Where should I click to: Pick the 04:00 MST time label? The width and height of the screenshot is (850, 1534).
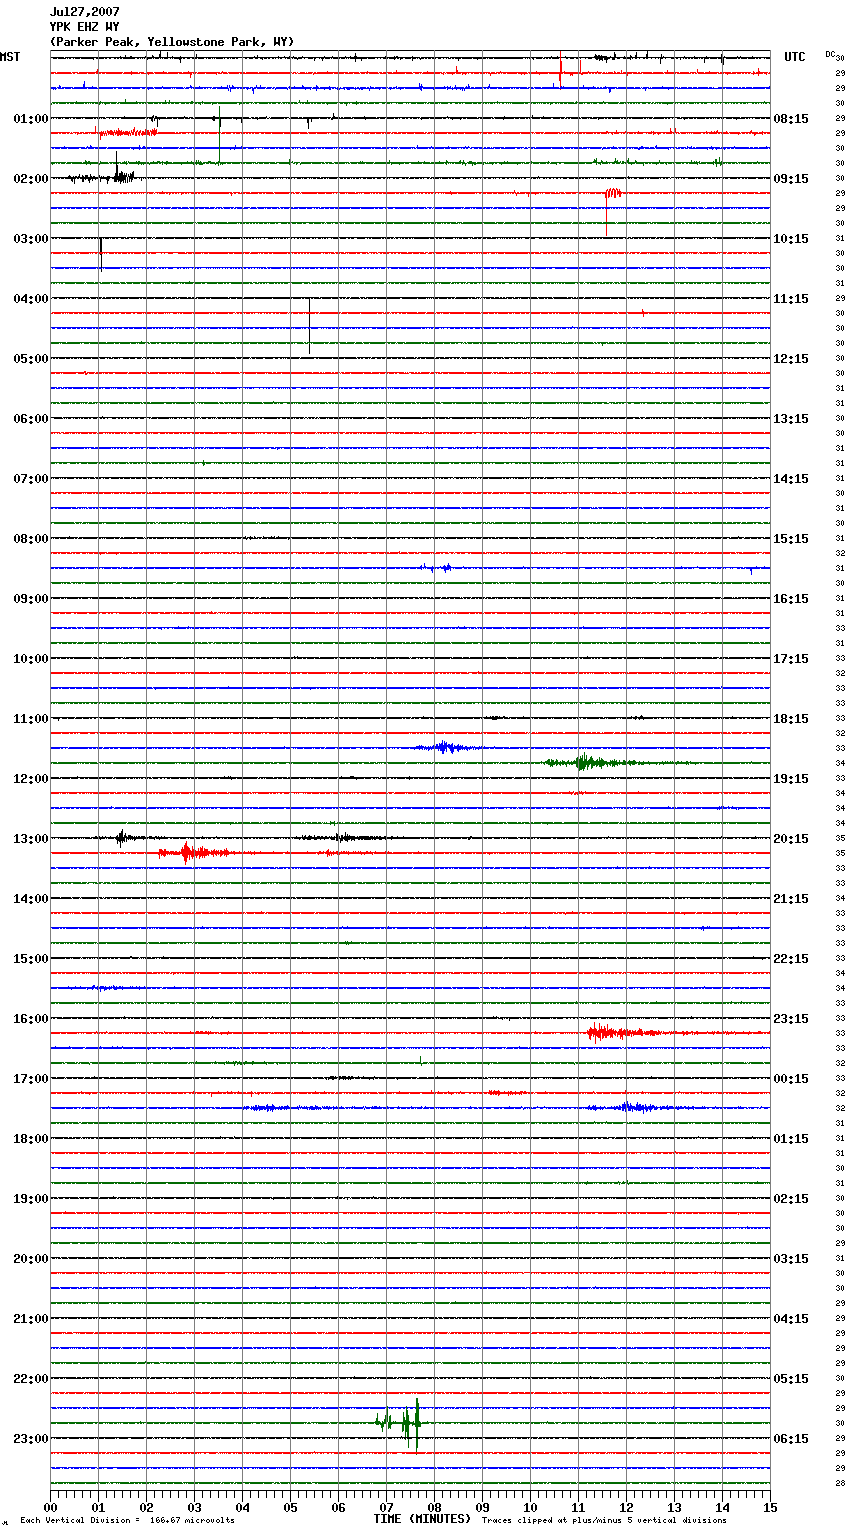pos(31,299)
